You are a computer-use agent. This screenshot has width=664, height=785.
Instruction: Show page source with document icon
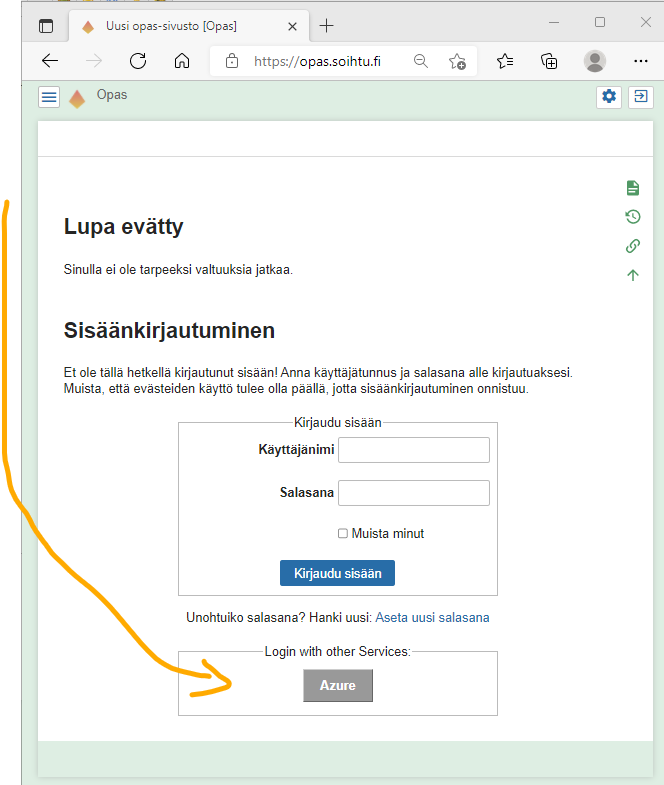tap(633, 188)
